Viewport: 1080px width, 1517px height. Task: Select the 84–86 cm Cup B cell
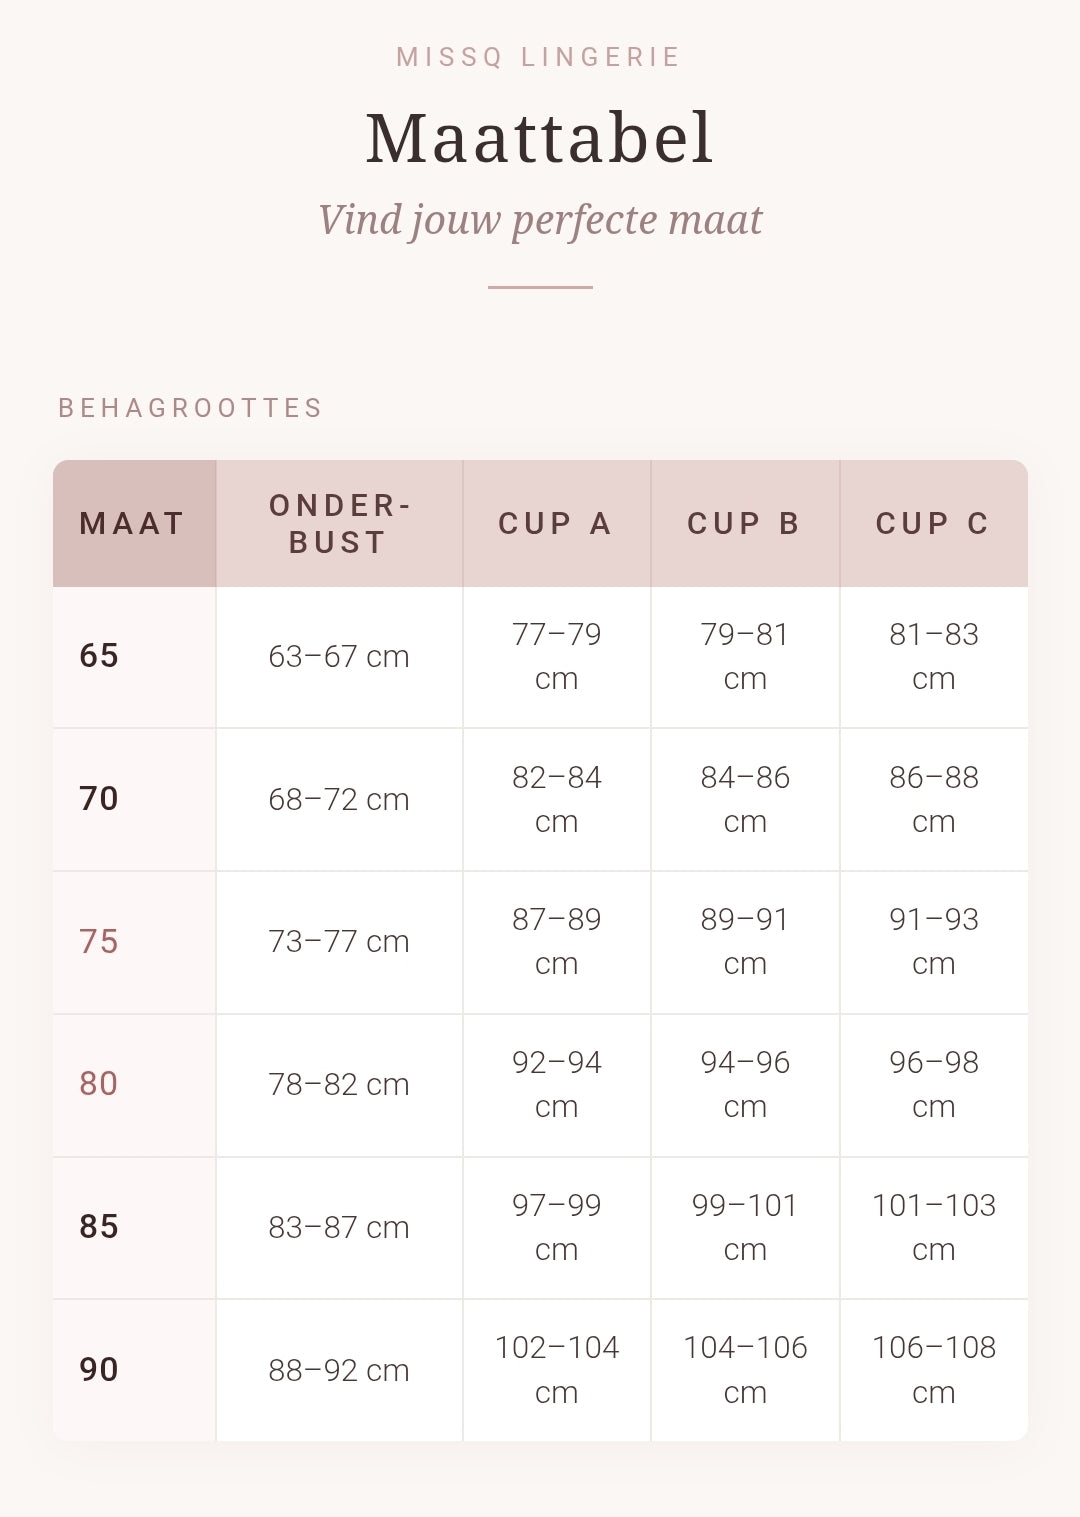(745, 799)
